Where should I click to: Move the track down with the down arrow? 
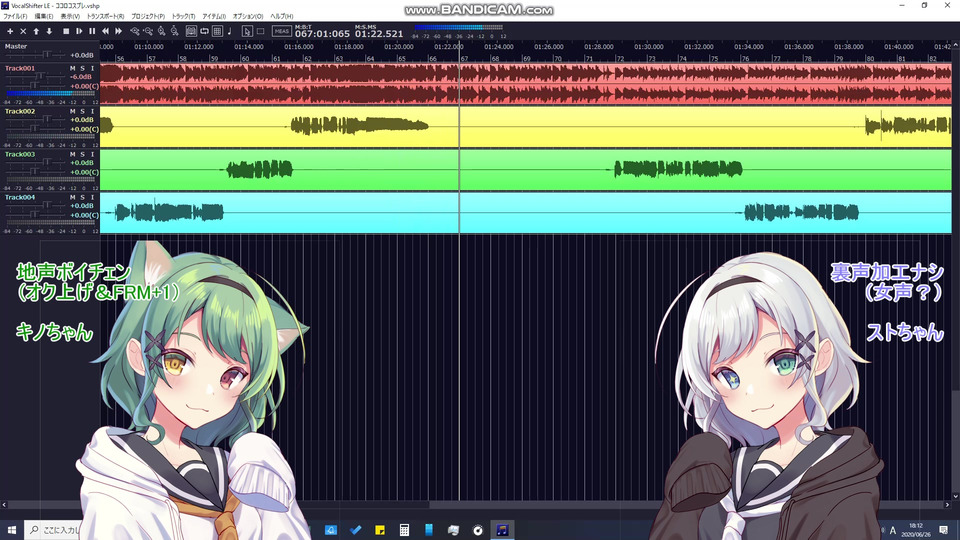point(49,31)
